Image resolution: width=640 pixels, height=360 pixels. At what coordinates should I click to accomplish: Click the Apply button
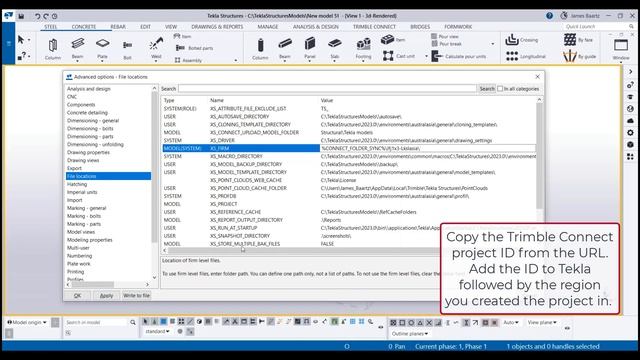click(x=107, y=296)
